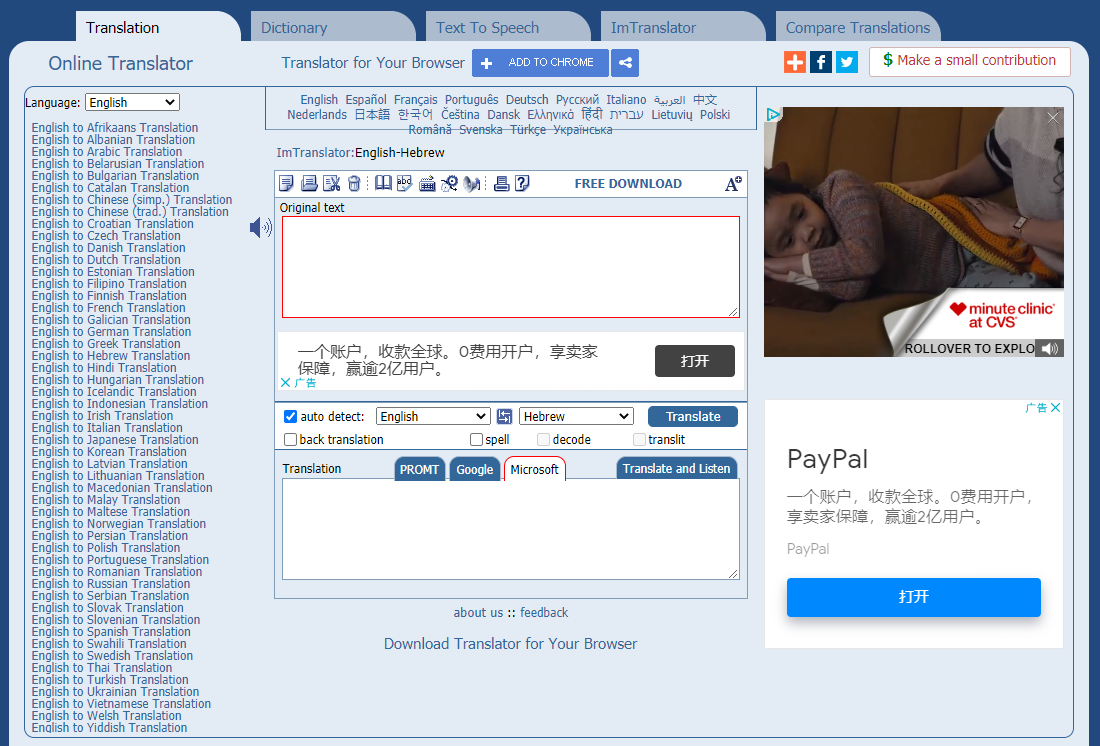Click inside the Translation output box
The image size is (1100, 746).
[511, 529]
